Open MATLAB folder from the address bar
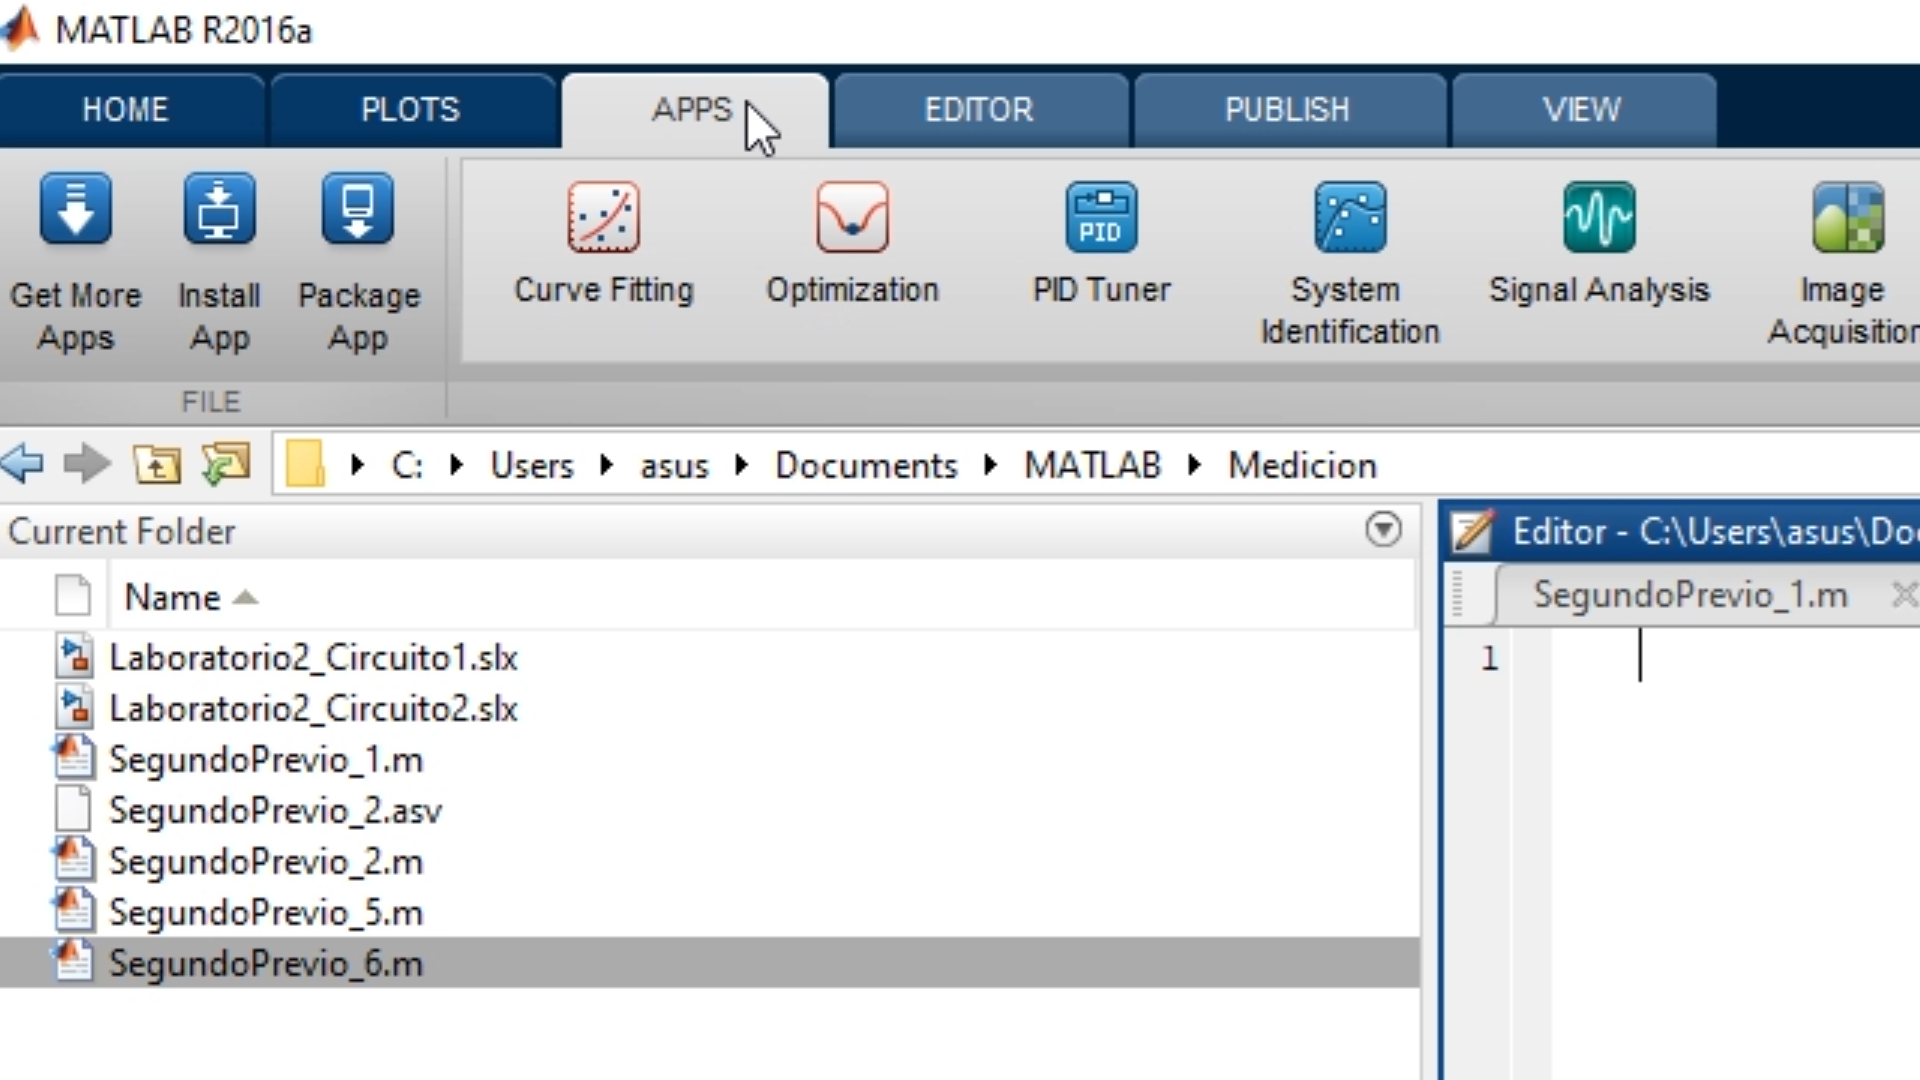 1092,464
